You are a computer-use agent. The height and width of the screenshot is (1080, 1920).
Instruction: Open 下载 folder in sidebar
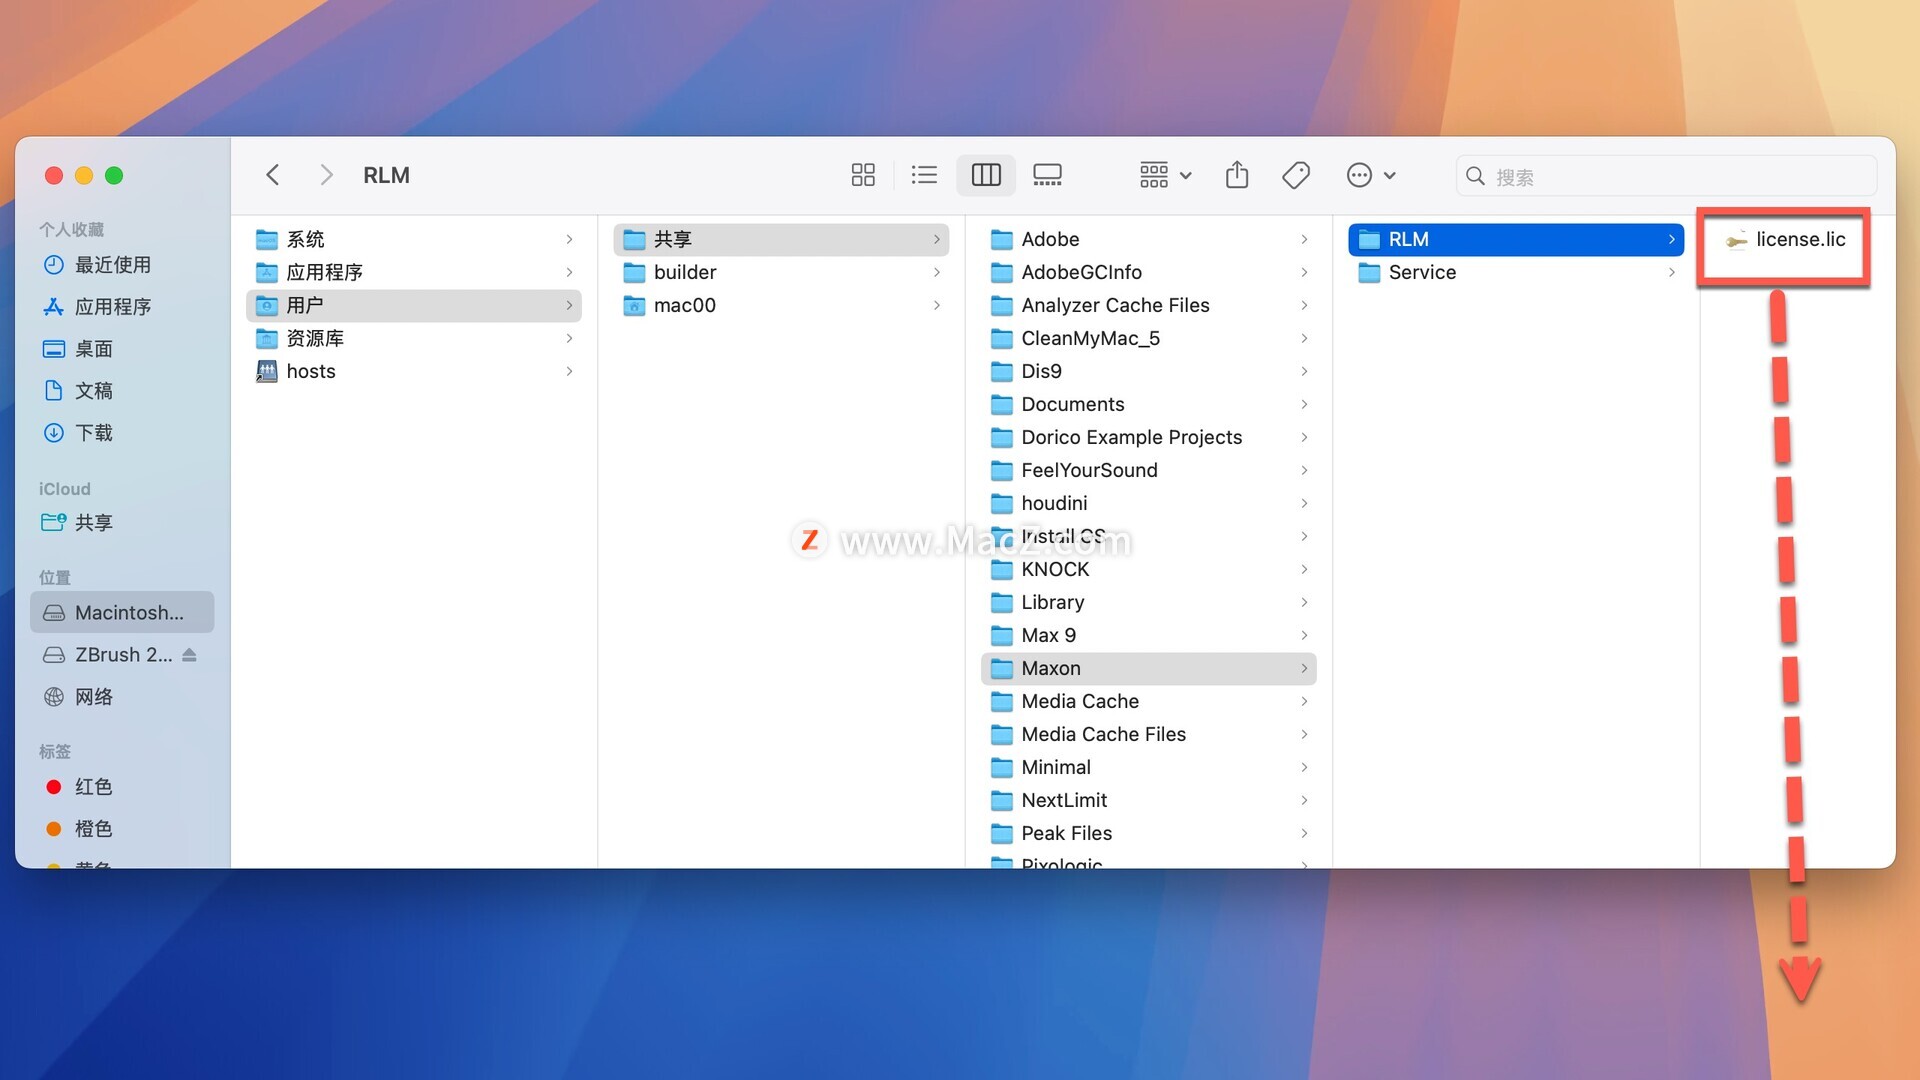pos(93,433)
